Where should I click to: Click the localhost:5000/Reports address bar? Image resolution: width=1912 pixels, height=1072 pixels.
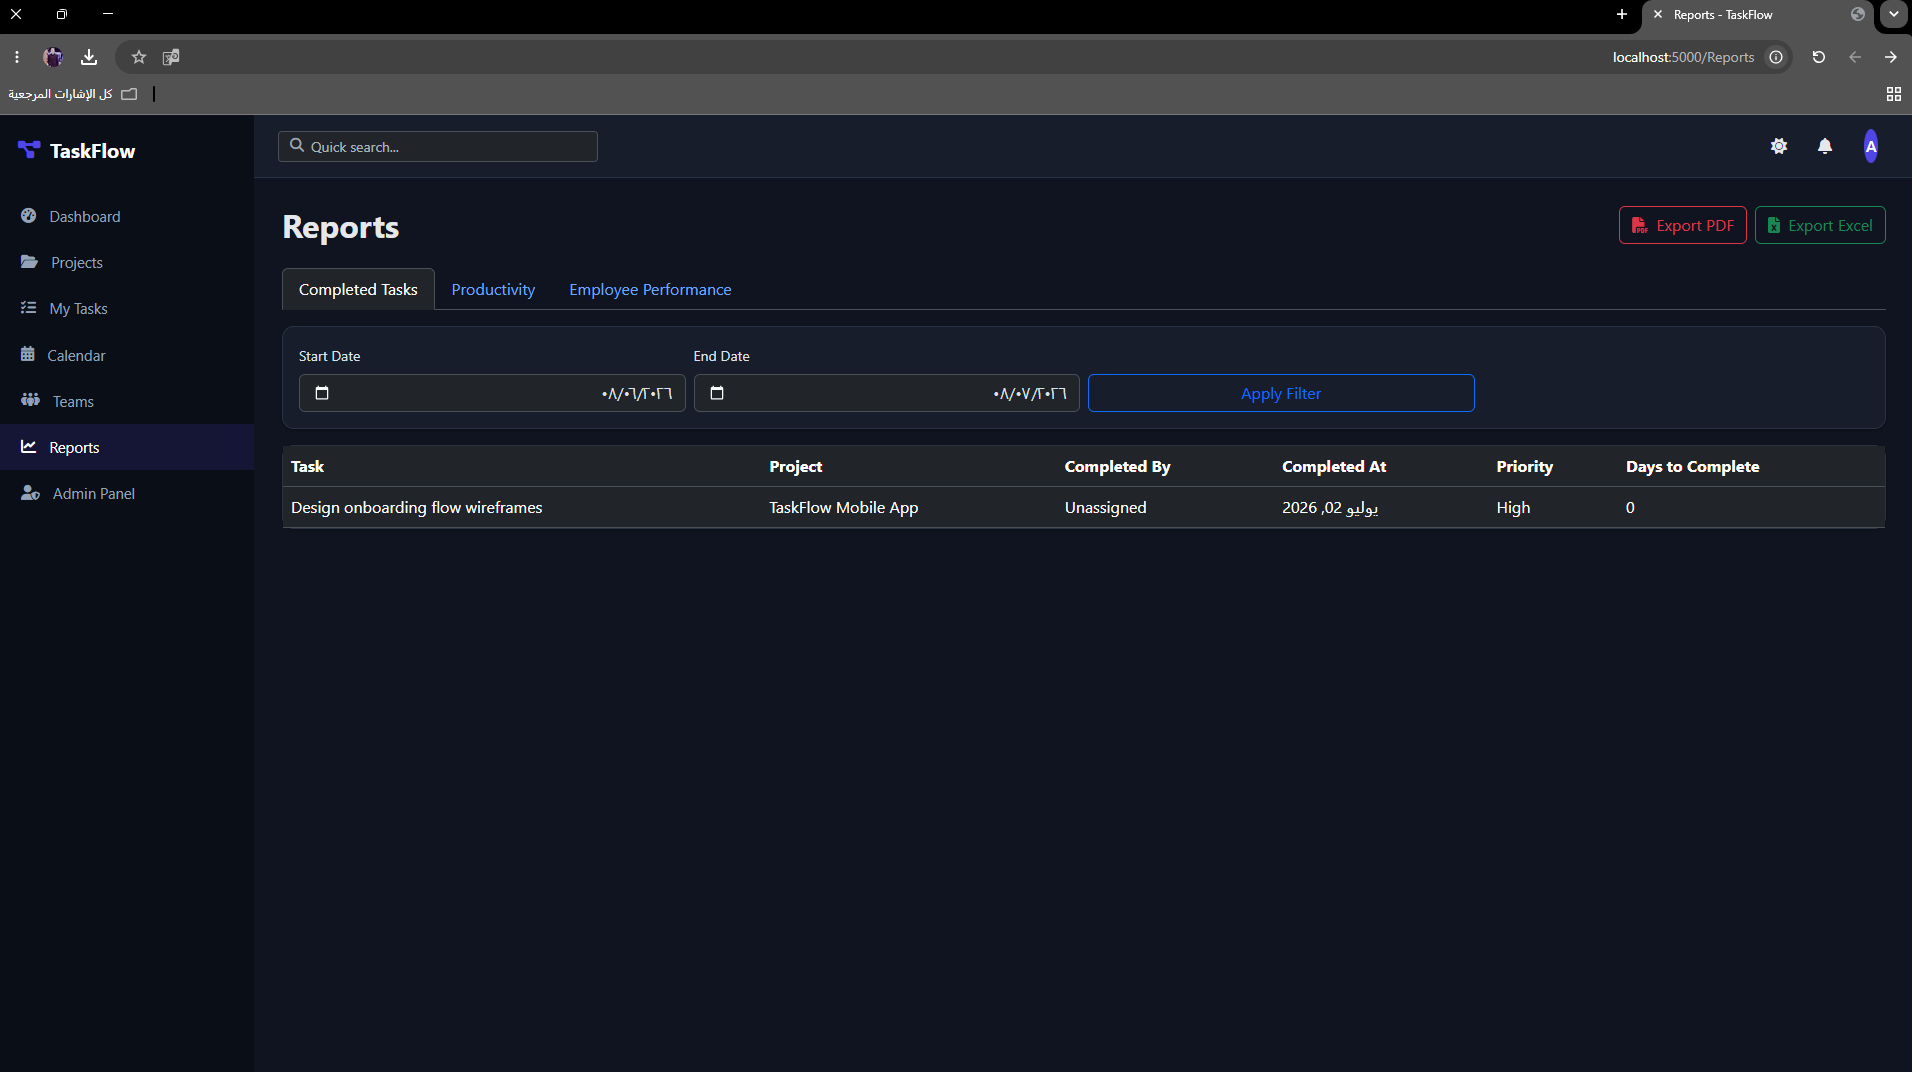[1683, 57]
